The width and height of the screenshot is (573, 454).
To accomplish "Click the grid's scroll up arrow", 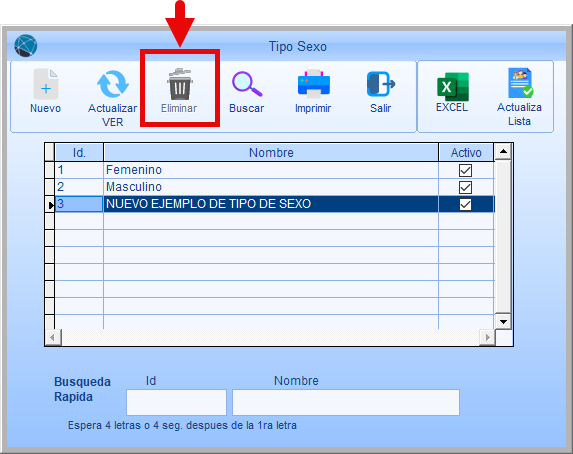I will [503, 151].
